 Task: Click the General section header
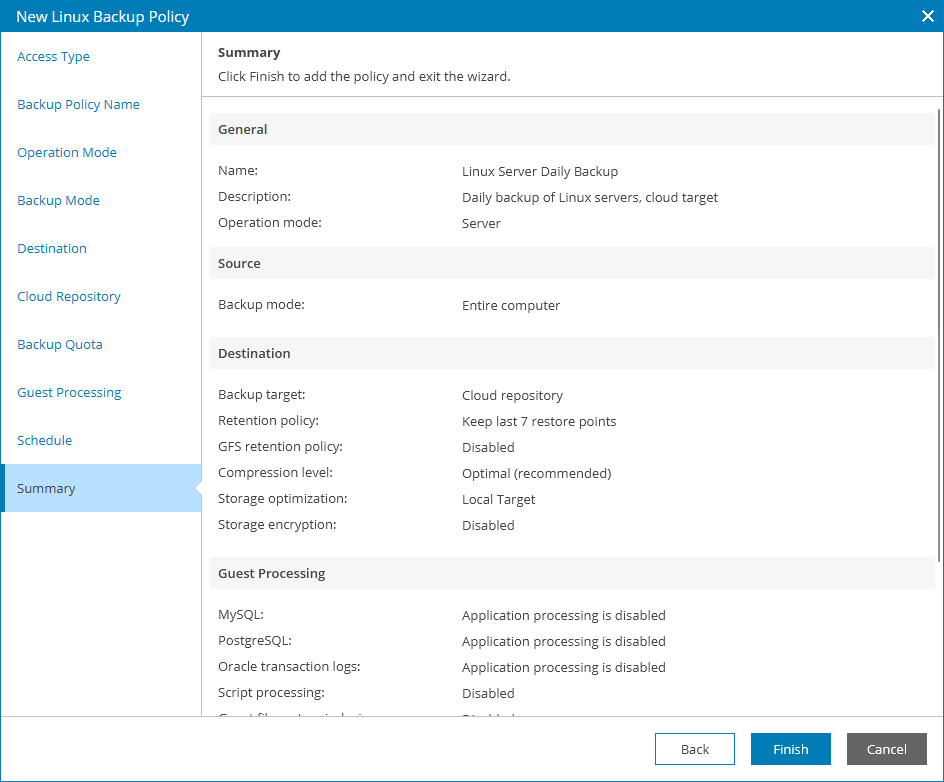(x=243, y=130)
